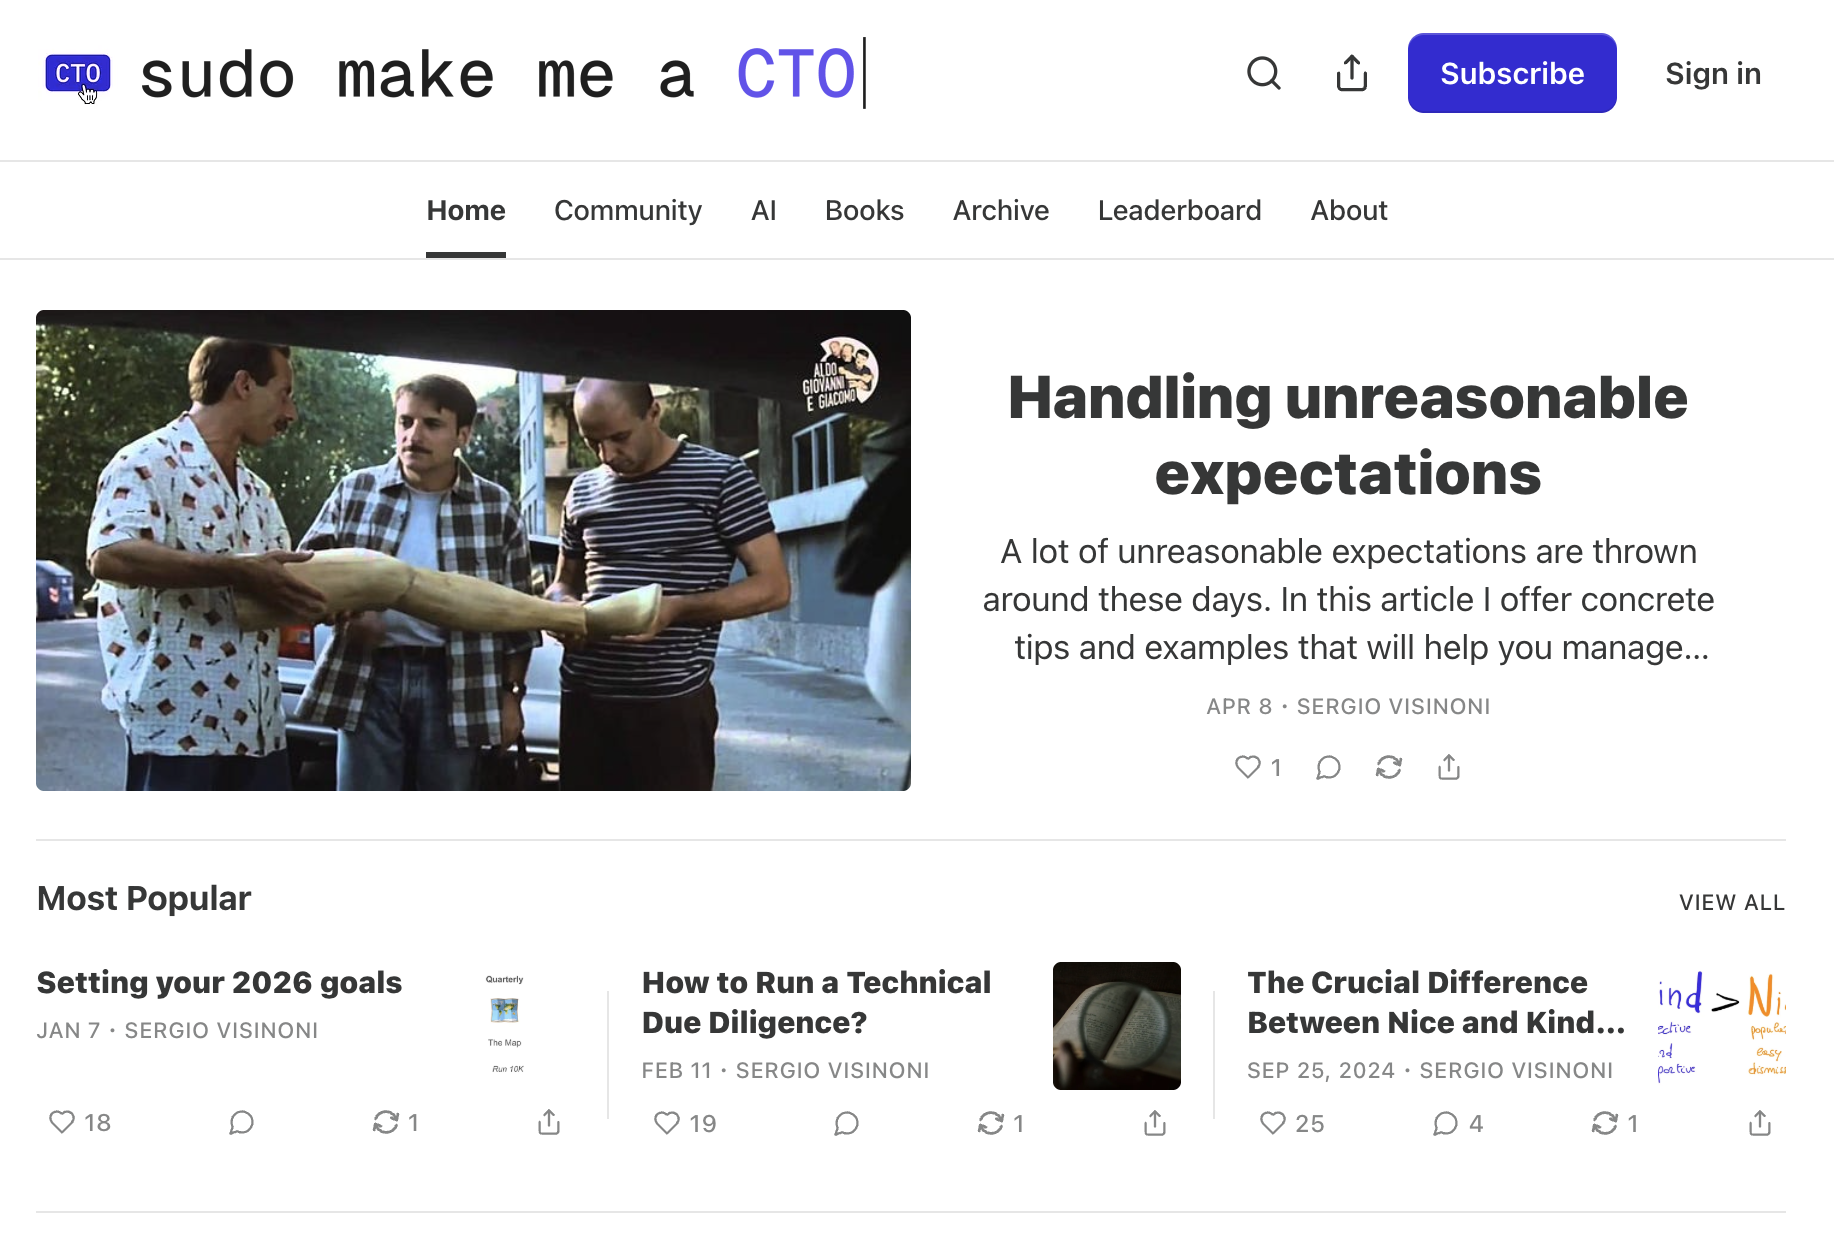Click the CTO logo badge
The width and height of the screenshot is (1838, 1248).
78,74
